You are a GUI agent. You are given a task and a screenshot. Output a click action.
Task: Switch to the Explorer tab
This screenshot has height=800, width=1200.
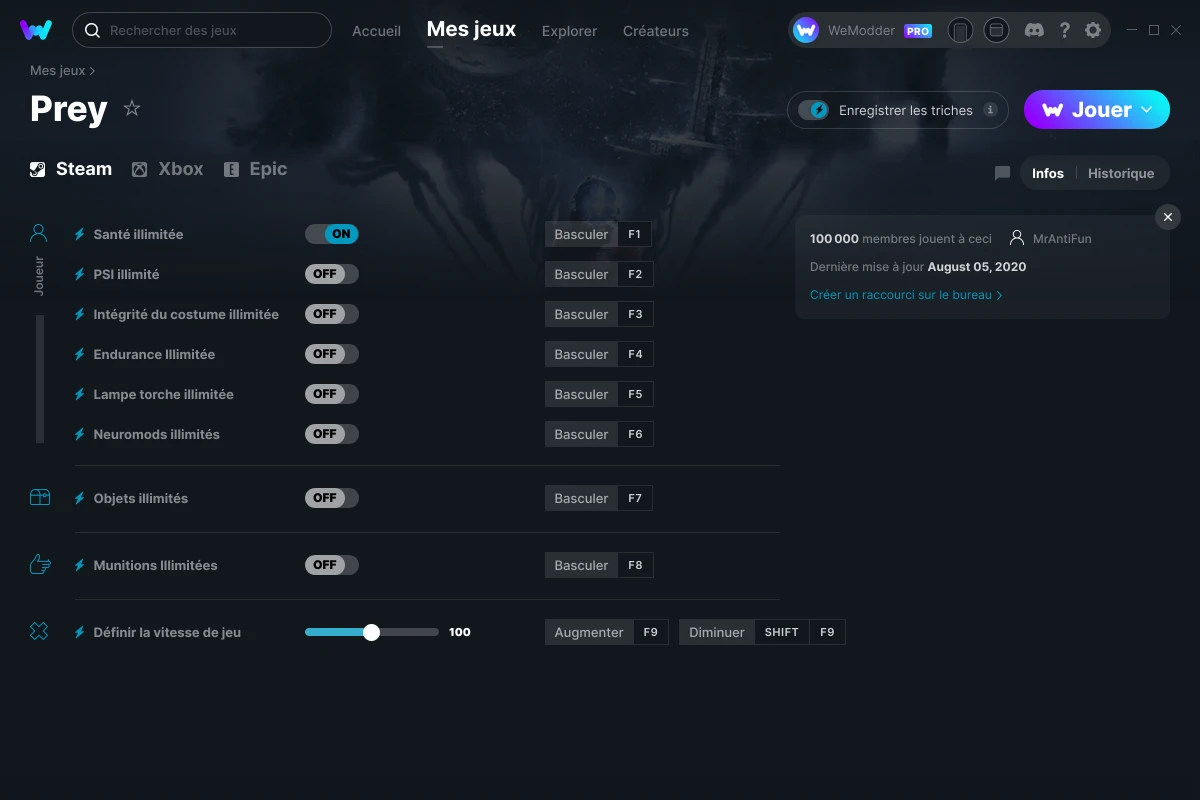569,31
